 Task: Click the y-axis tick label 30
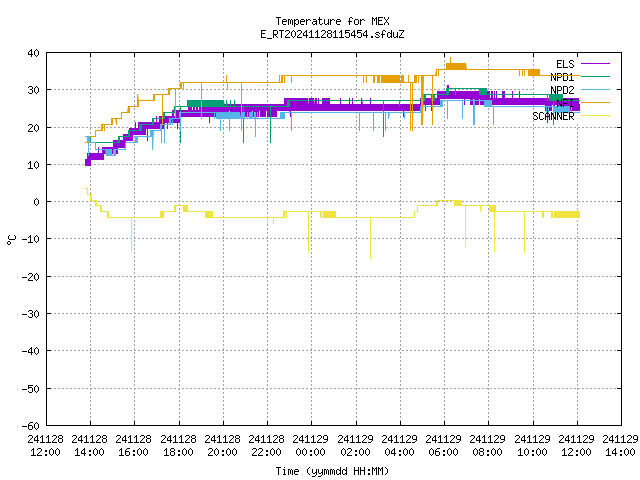pyautogui.click(x=33, y=90)
